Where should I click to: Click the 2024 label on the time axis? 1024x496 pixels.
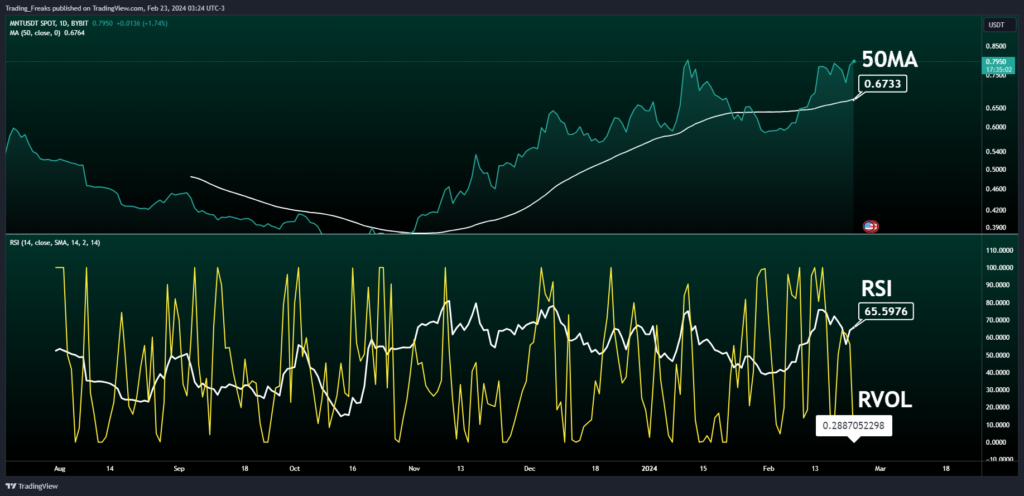pos(650,469)
